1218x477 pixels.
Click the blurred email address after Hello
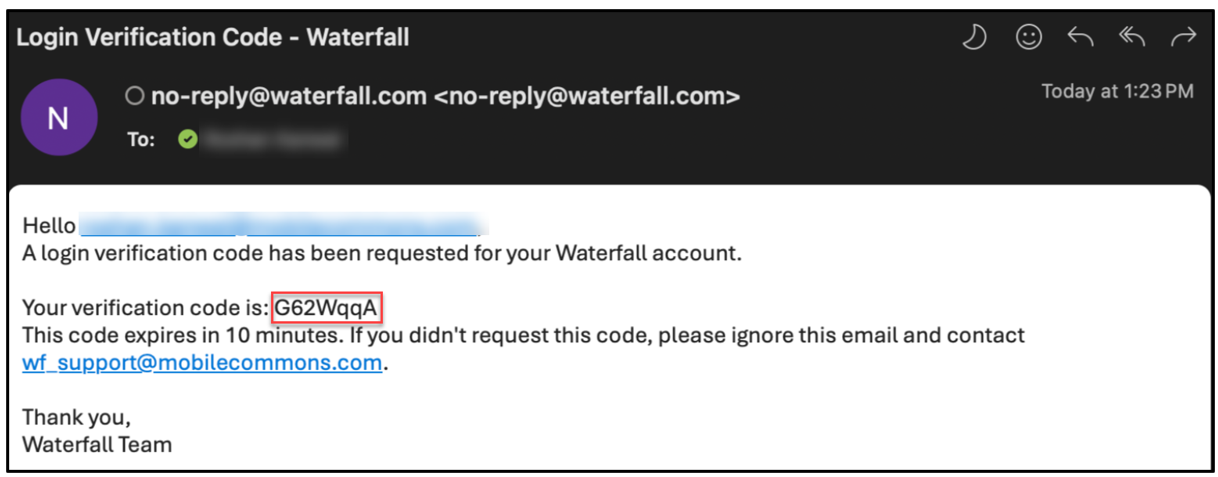[x=278, y=225]
